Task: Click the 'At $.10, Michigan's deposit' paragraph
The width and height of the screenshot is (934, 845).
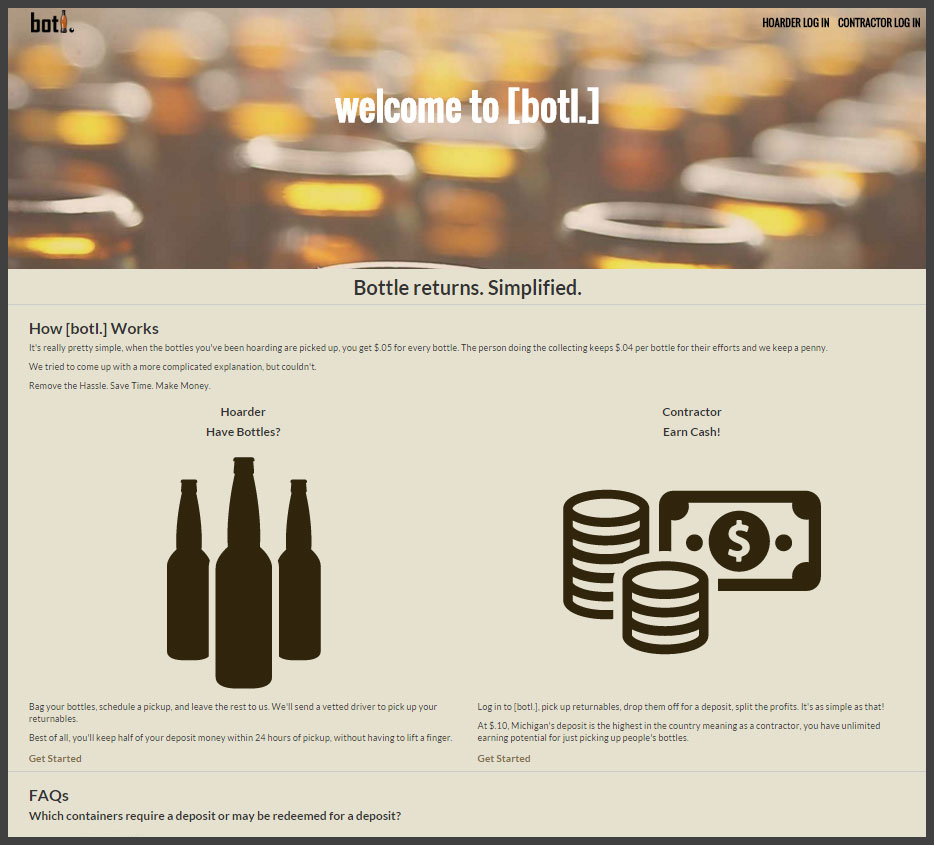Action: tap(679, 732)
